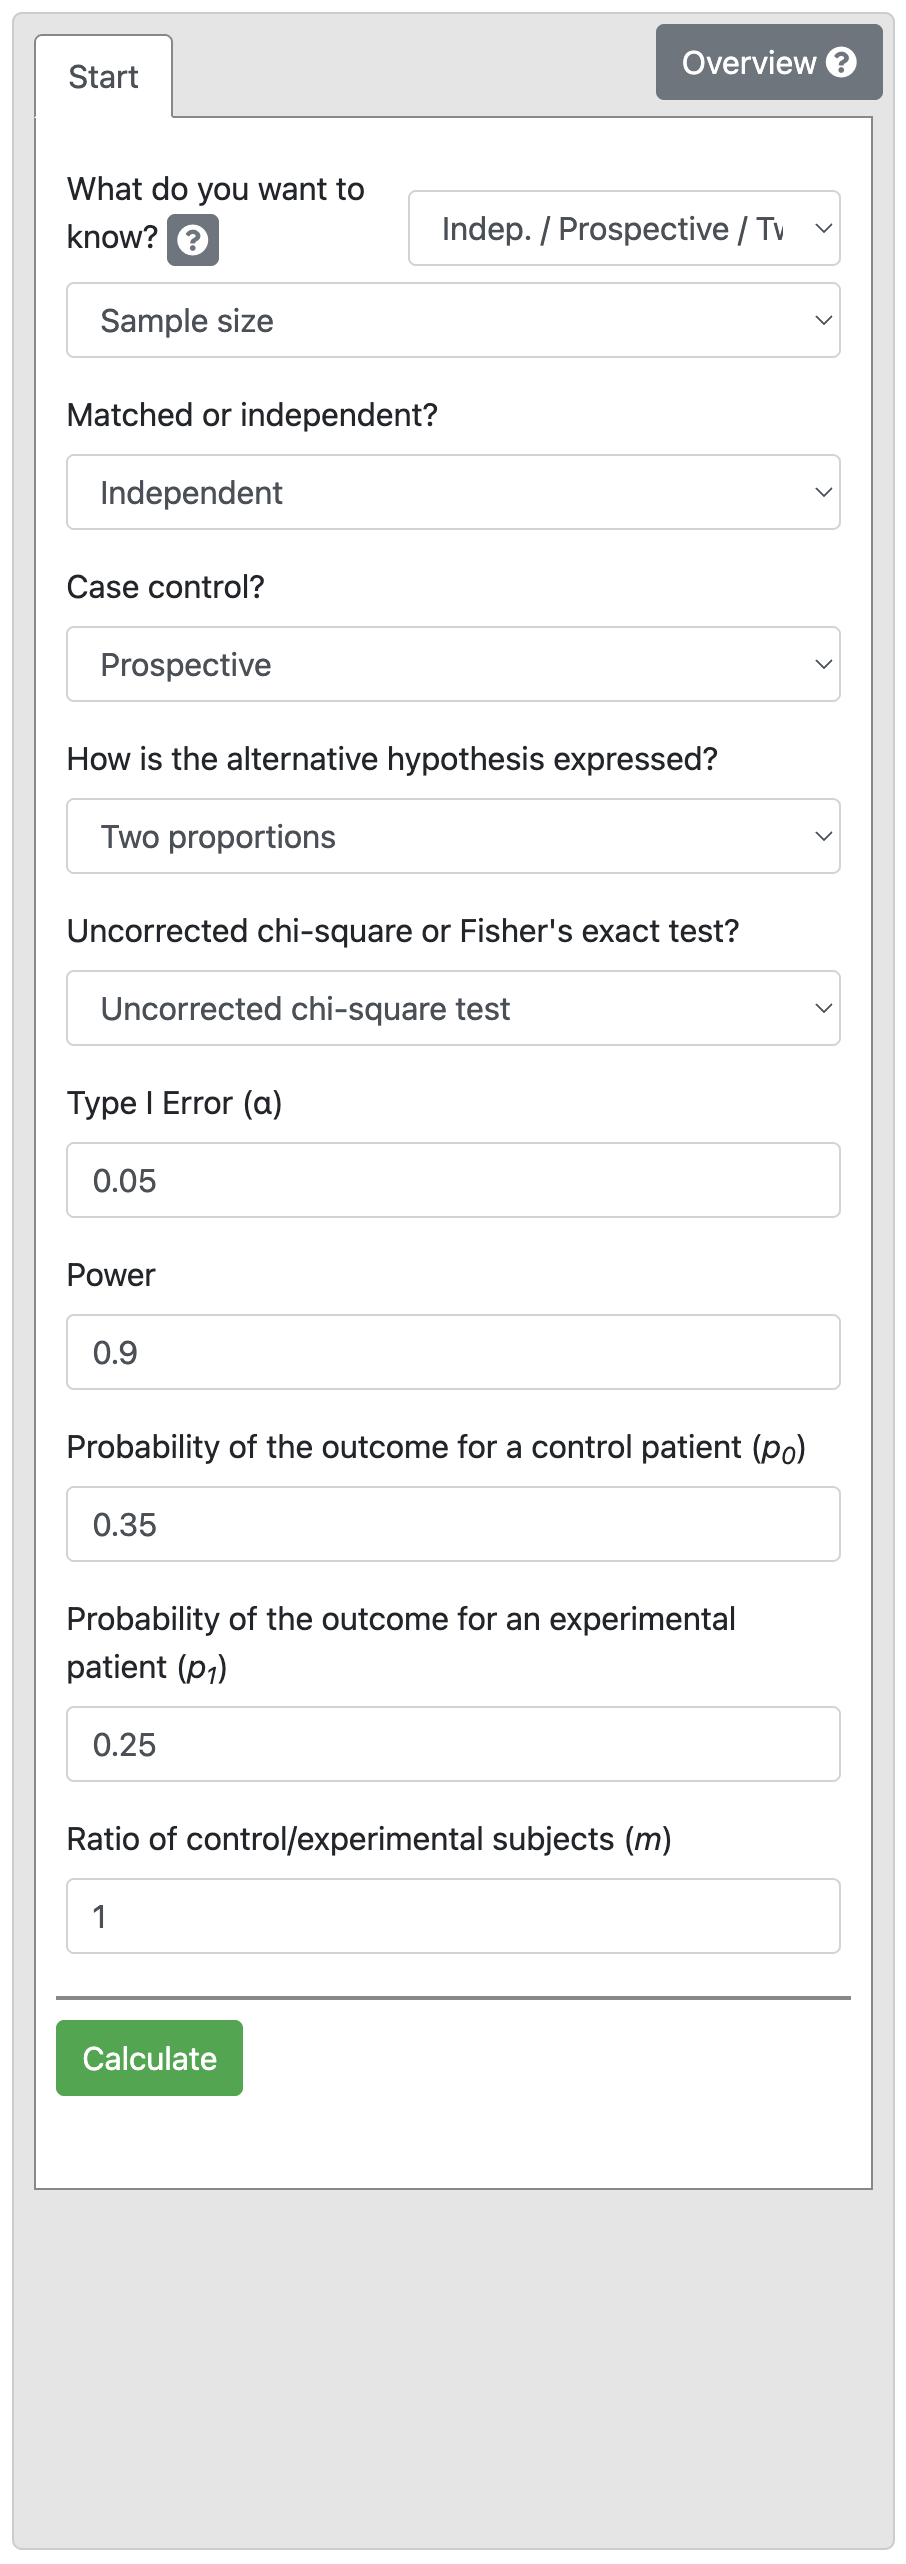Screen dimensions: 906x2564
Task: Click the chevron arrow on Prospective select
Action: point(823,665)
